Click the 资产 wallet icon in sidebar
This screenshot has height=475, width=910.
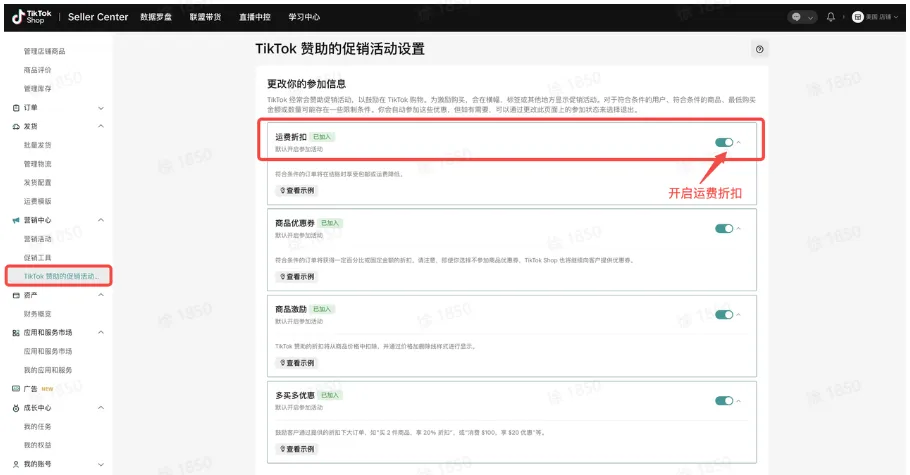point(16,295)
